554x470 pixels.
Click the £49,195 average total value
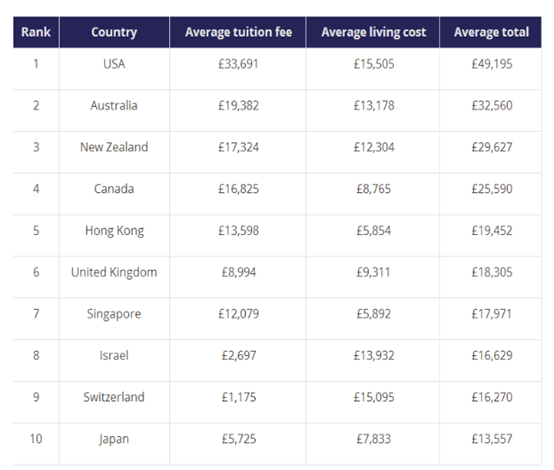492,64
